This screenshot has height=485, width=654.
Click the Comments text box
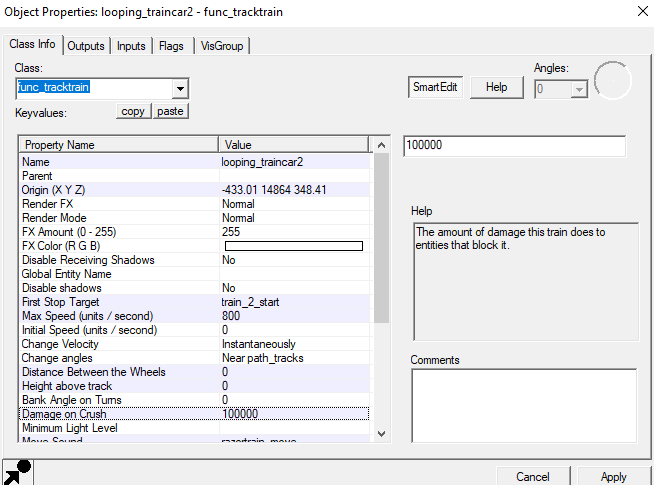point(524,406)
